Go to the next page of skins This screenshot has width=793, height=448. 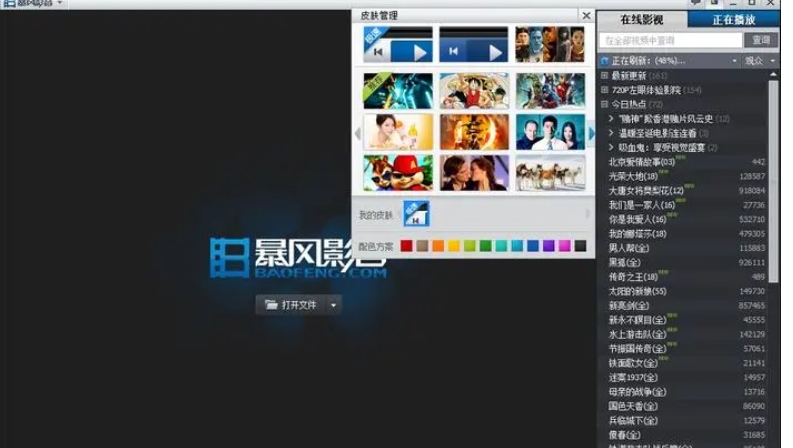(x=591, y=133)
